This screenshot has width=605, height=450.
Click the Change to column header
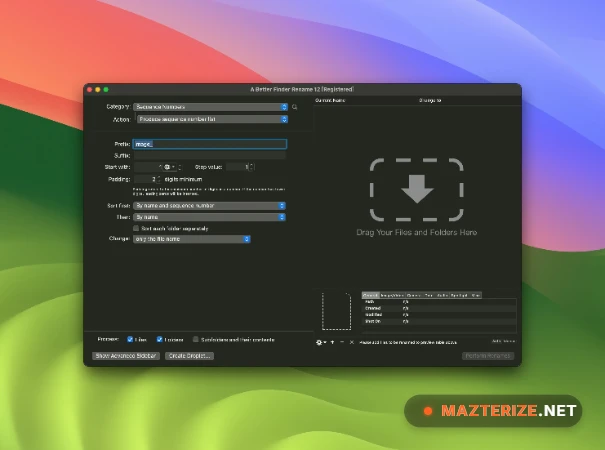pyautogui.click(x=430, y=100)
